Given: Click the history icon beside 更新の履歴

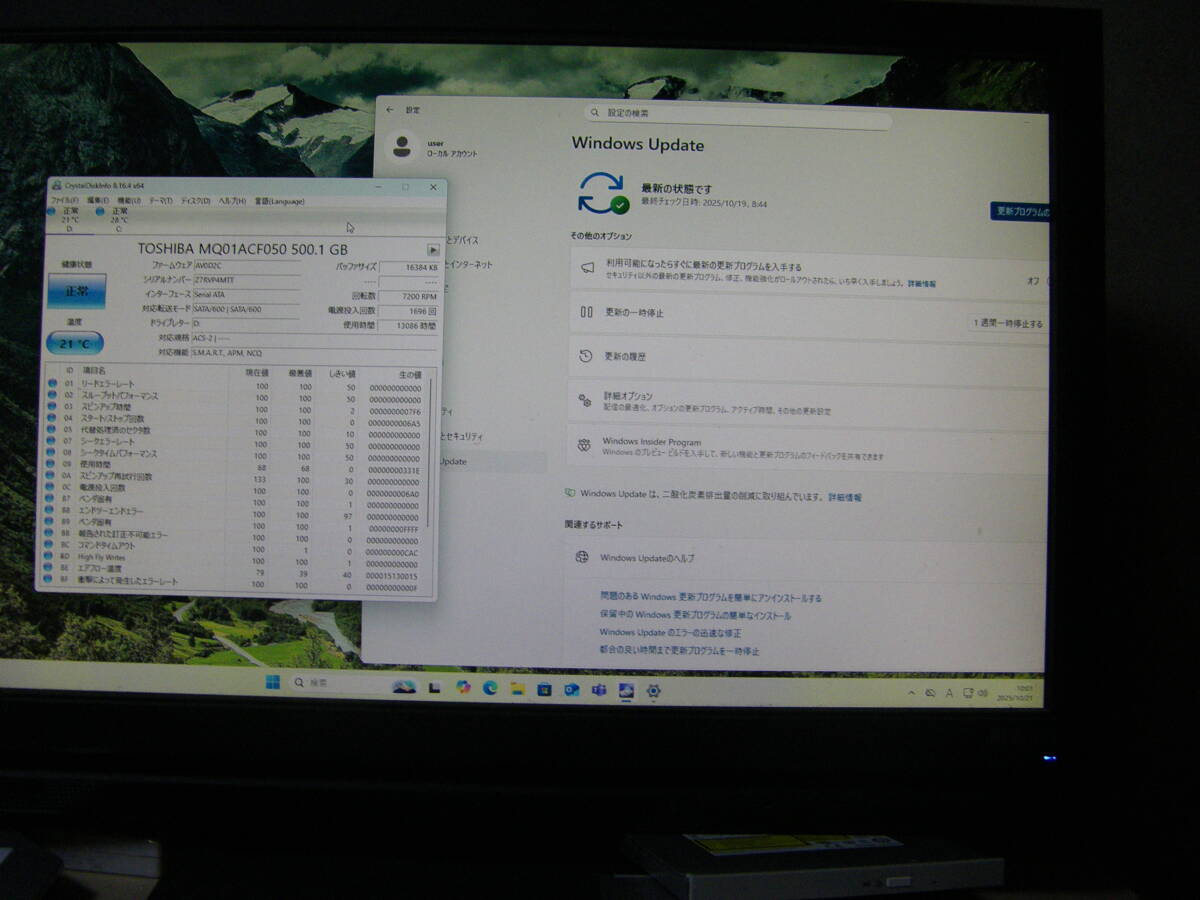Looking at the screenshot, I should point(586,356).
